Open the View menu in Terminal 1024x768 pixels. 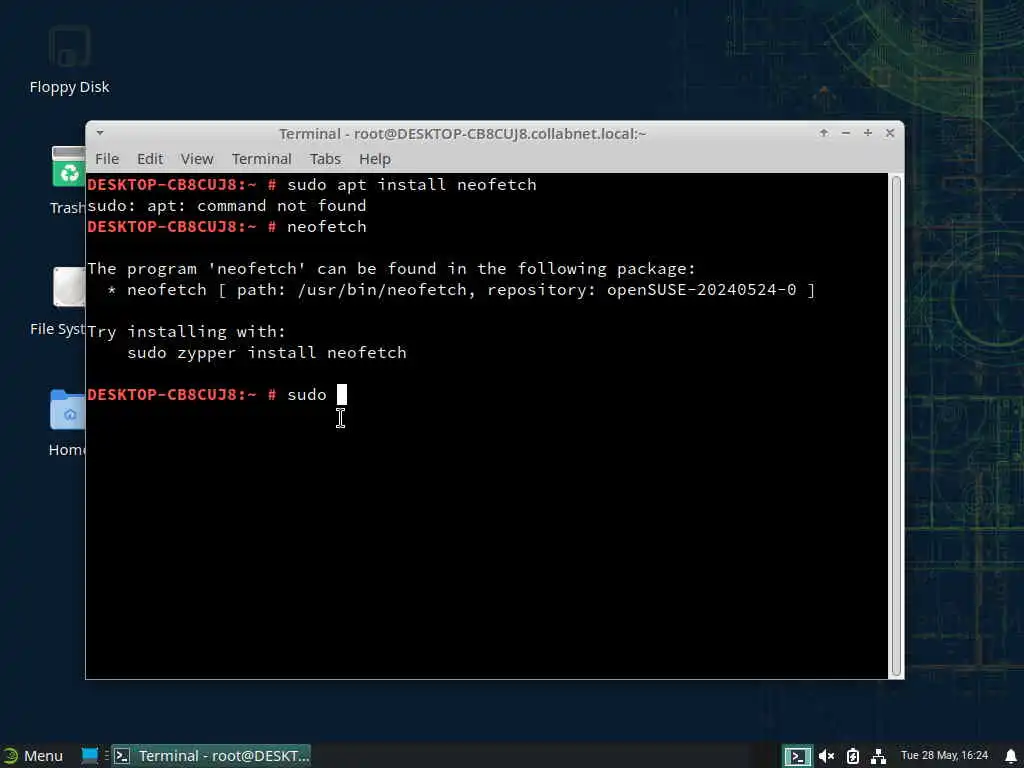point(197,159)
